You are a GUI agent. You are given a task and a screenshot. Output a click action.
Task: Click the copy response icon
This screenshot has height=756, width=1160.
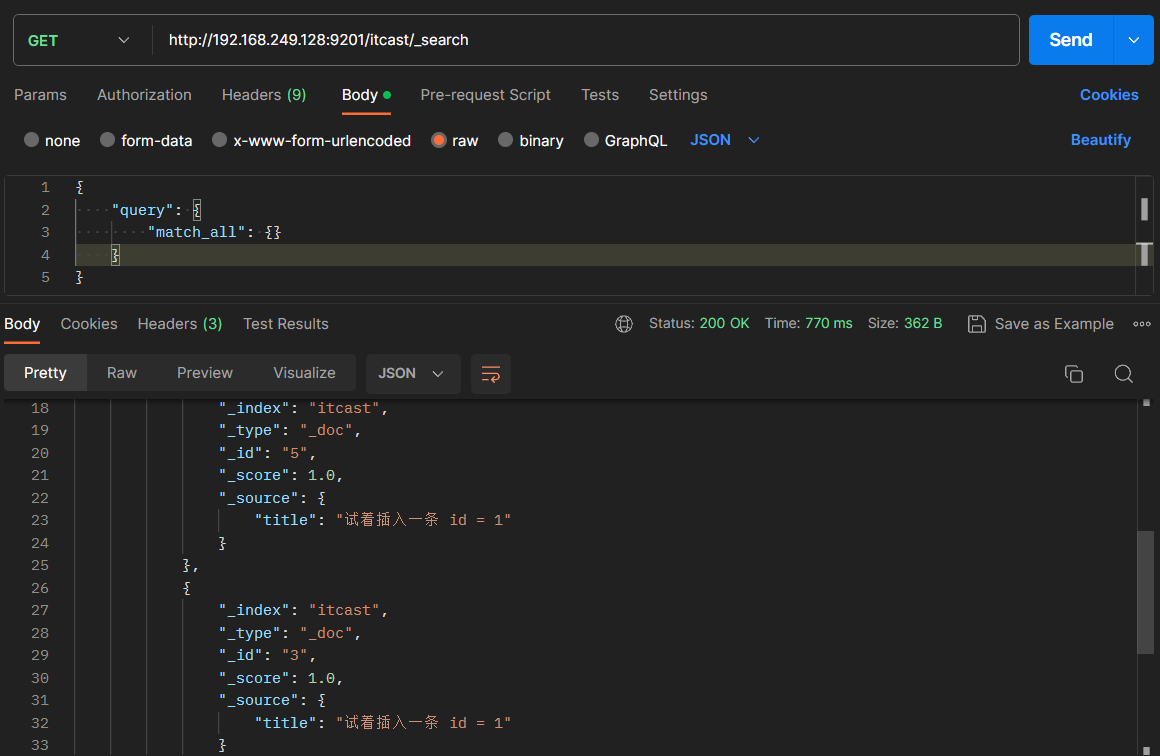point(1073,374)
